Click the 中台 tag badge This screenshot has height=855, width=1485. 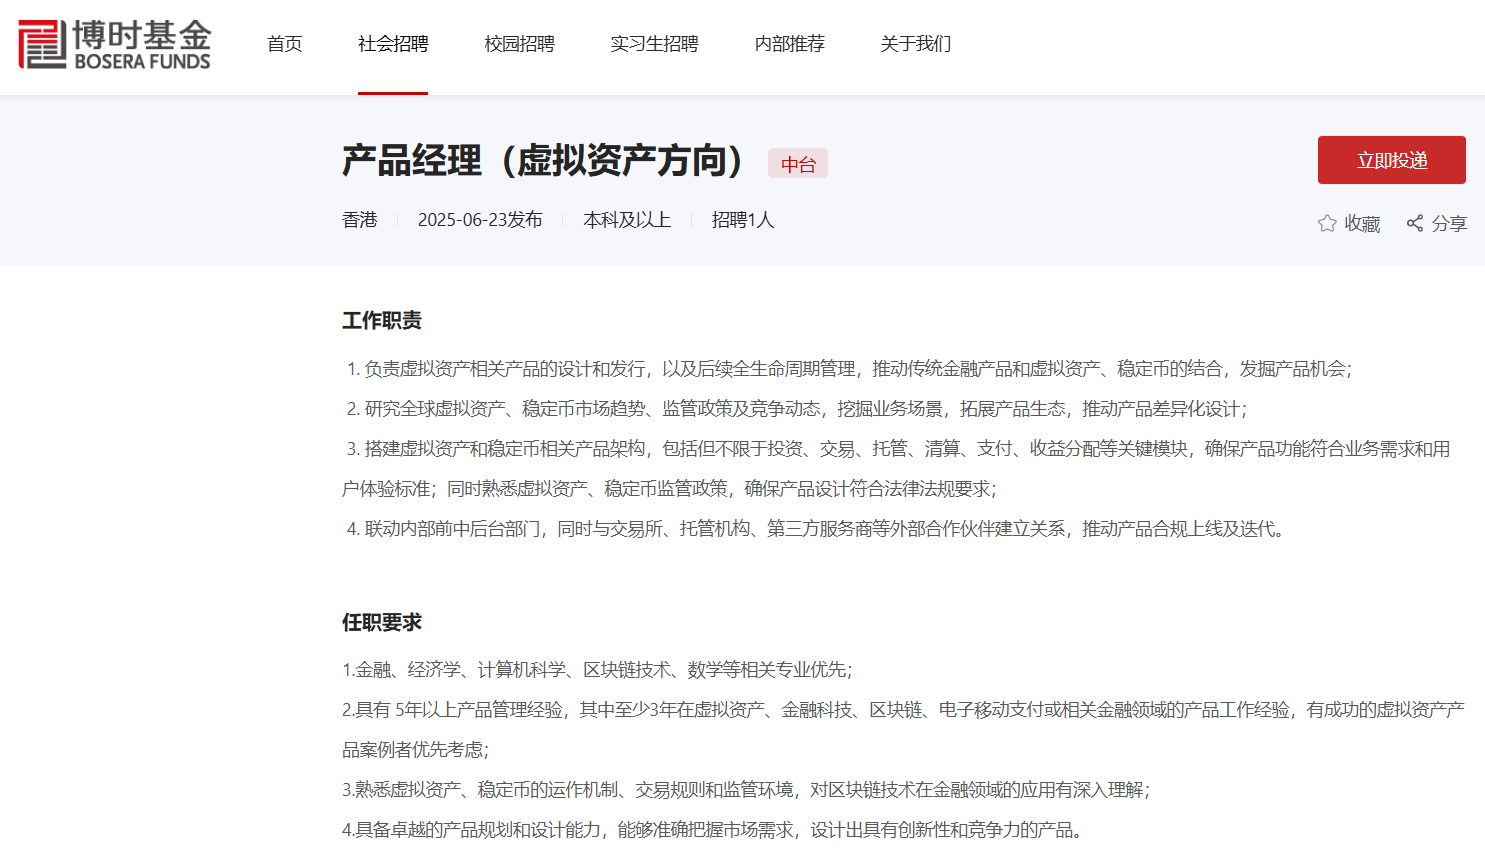[x=798, y=163]
